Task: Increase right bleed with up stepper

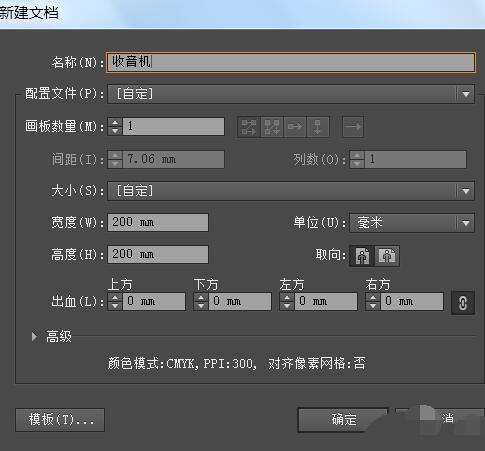Action: [x=373, y=297]
